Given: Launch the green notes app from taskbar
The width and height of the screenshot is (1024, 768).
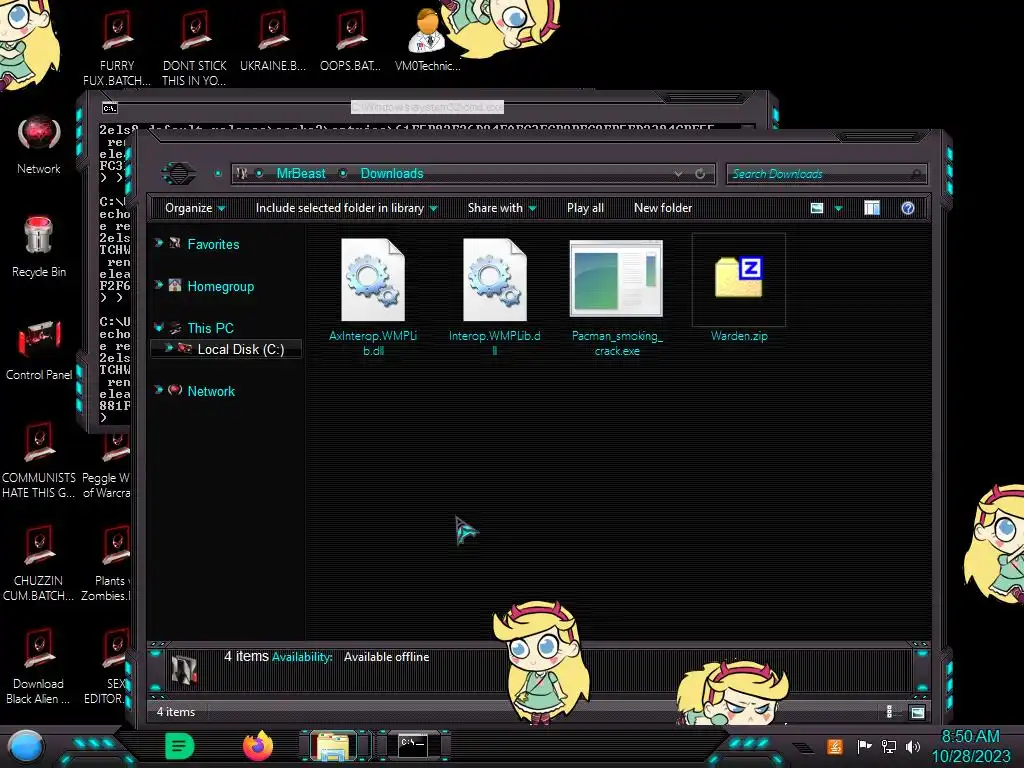Looking at the screenshot, I should [180, 746].
